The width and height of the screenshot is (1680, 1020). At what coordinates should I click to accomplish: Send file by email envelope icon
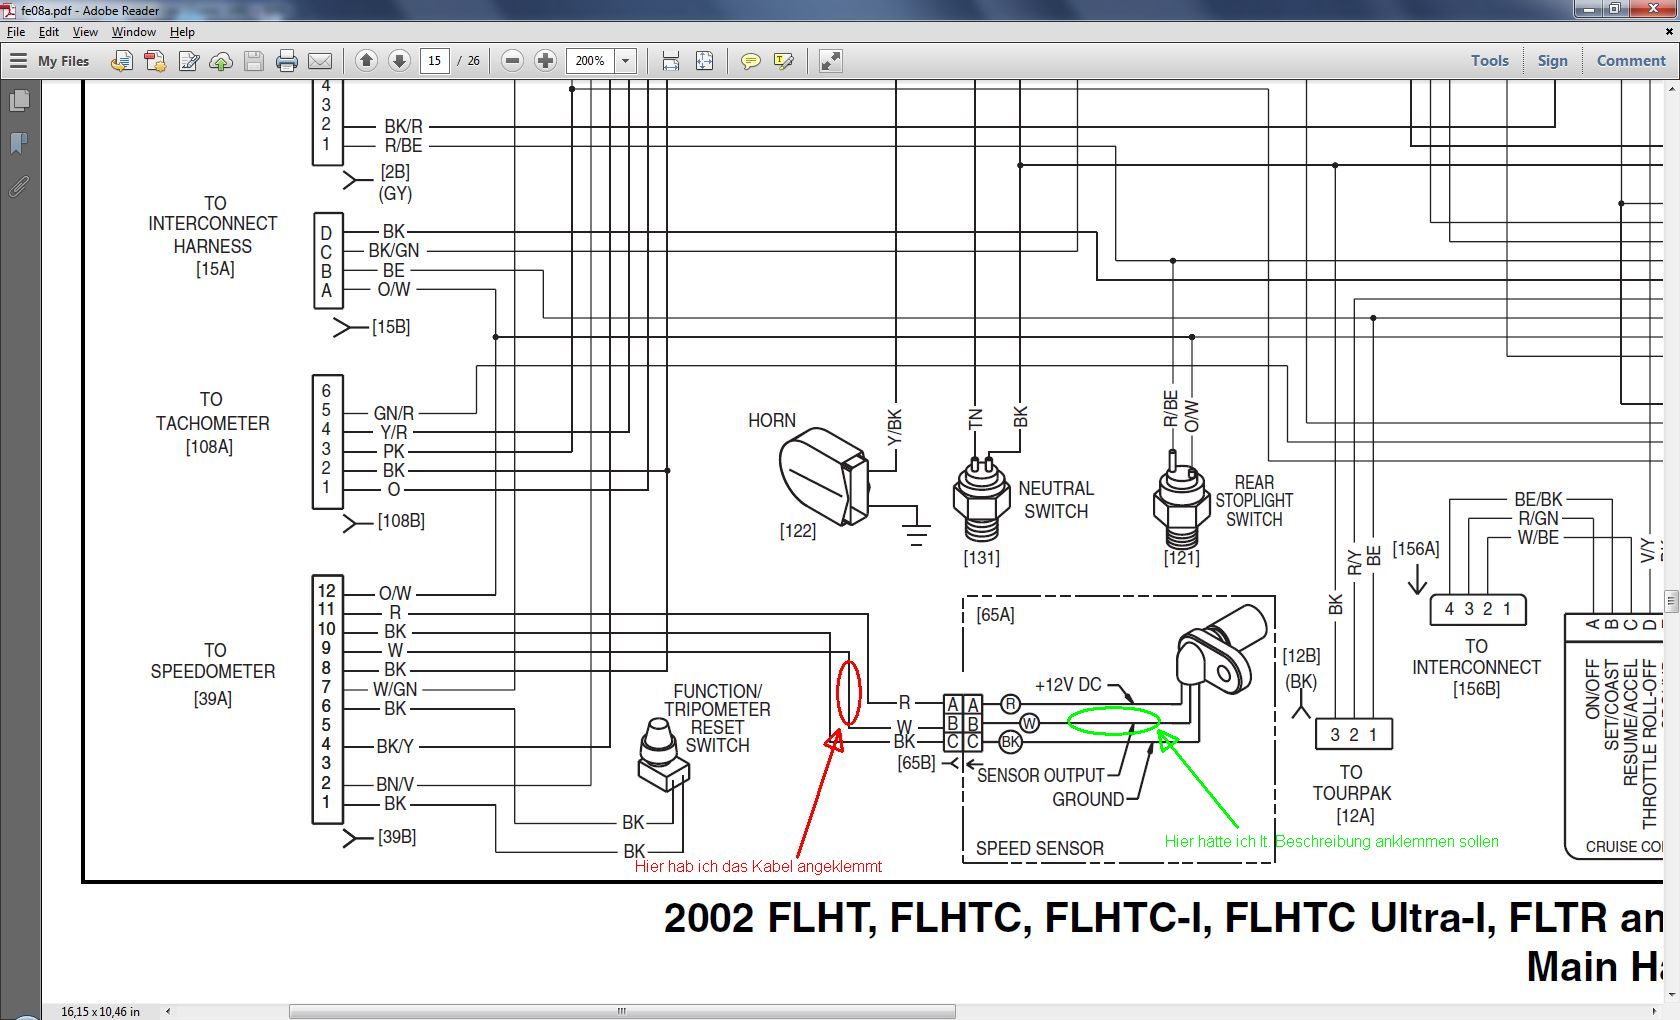click(320, 61)
